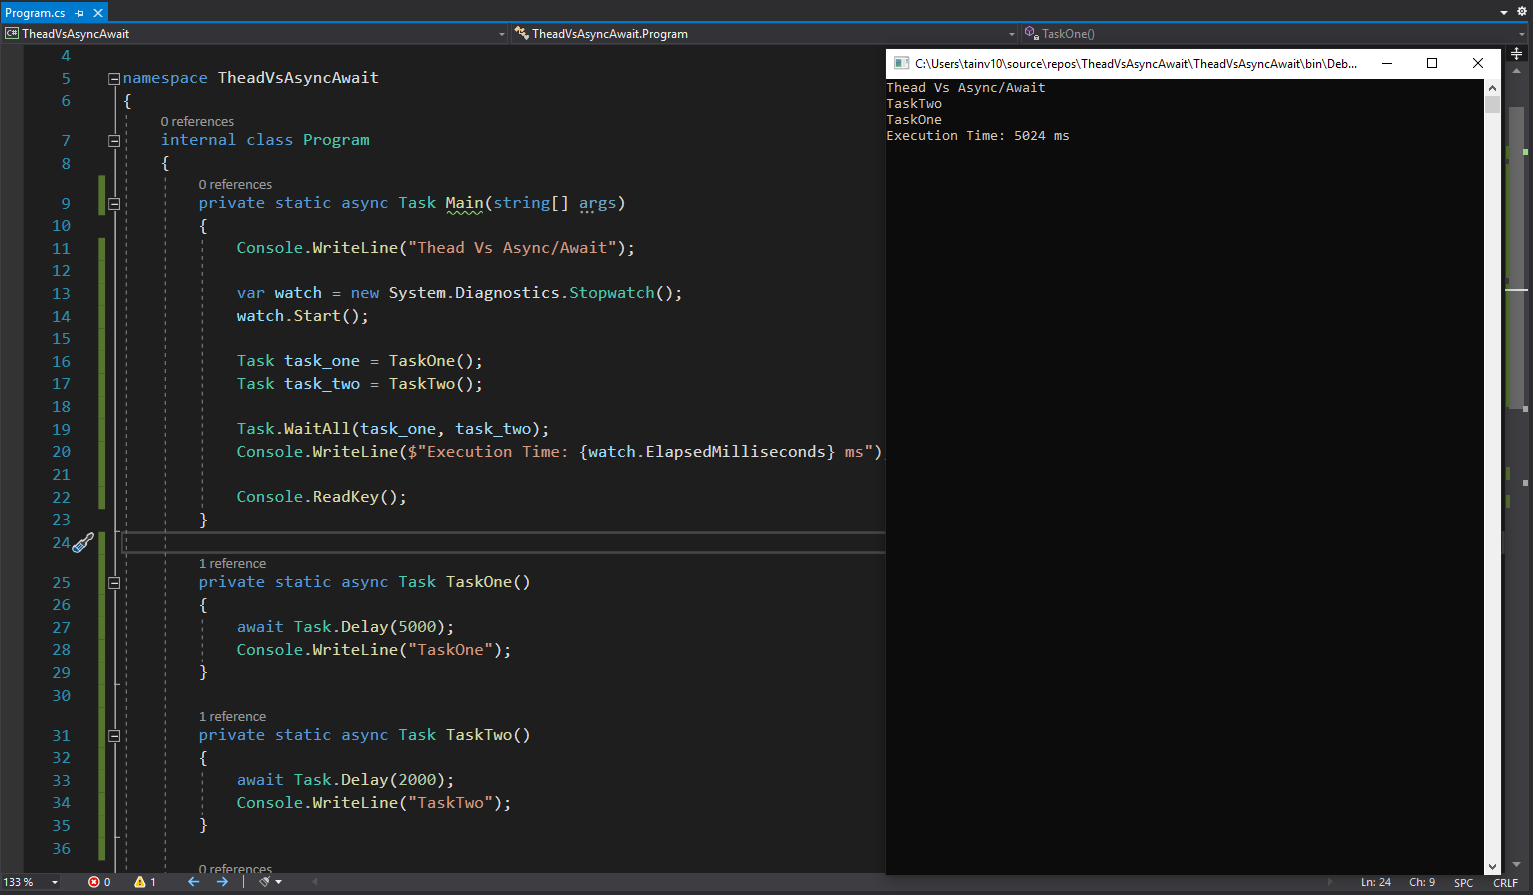Click the yellow warning count icon

[140, 882]
